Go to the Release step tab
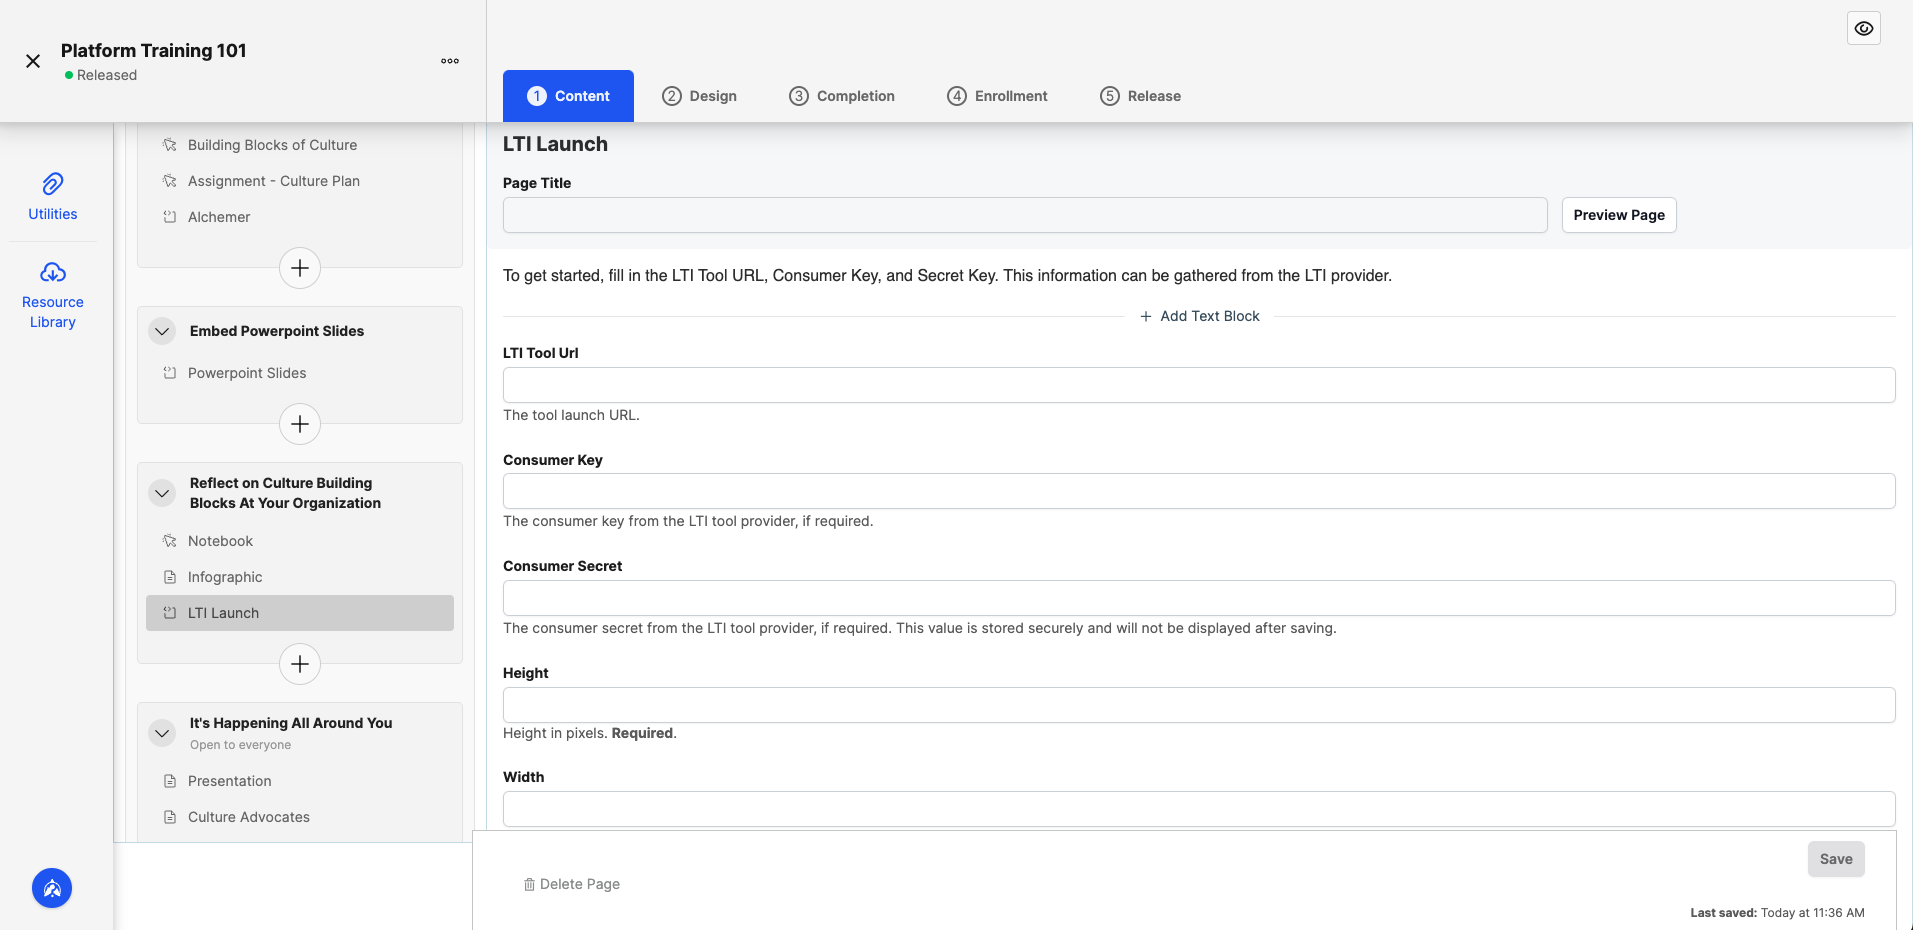Screen dimensions: 1913x930 (1140, 96)
